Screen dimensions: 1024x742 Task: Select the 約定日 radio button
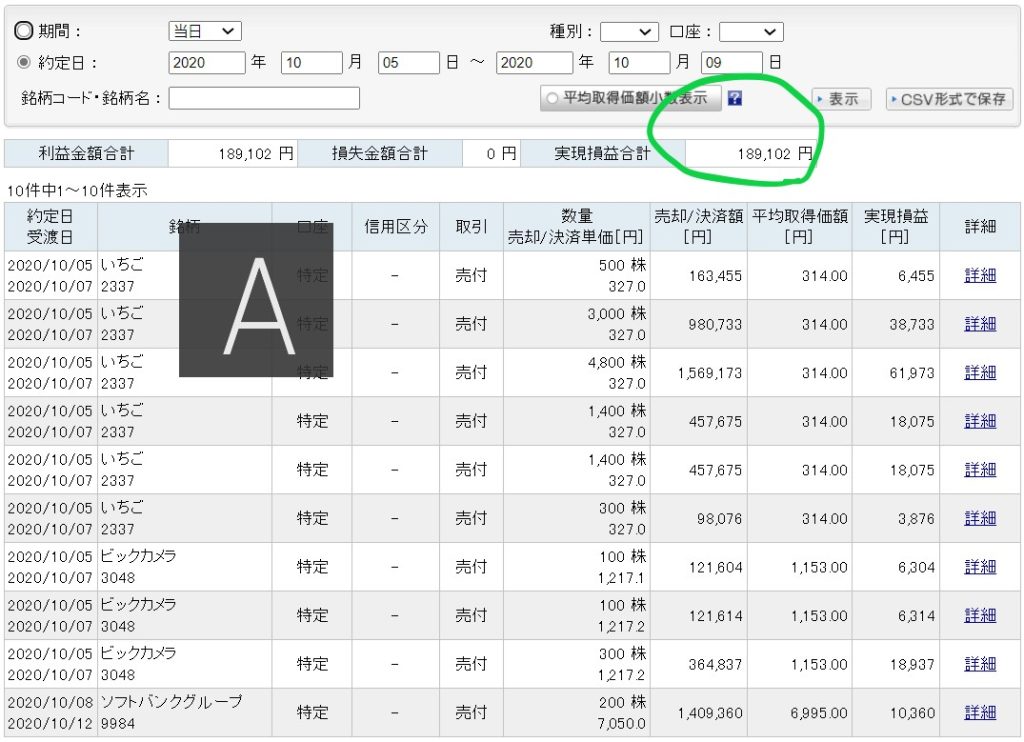(24, 62)
